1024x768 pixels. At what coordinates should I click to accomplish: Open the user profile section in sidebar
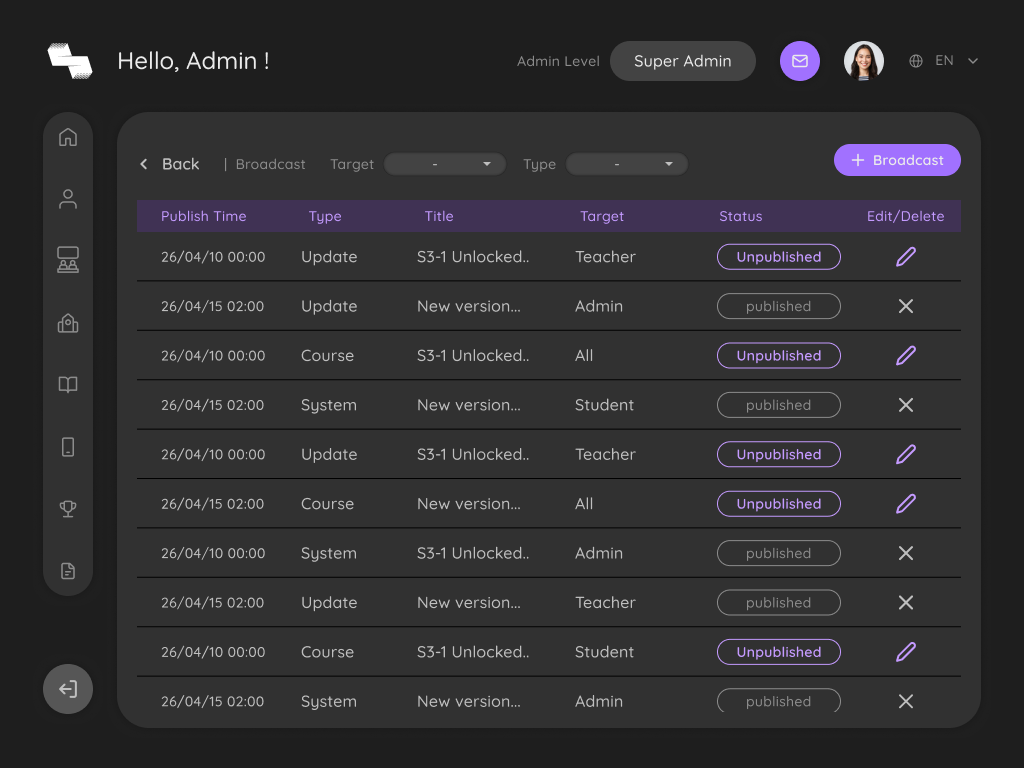[68, 199]
